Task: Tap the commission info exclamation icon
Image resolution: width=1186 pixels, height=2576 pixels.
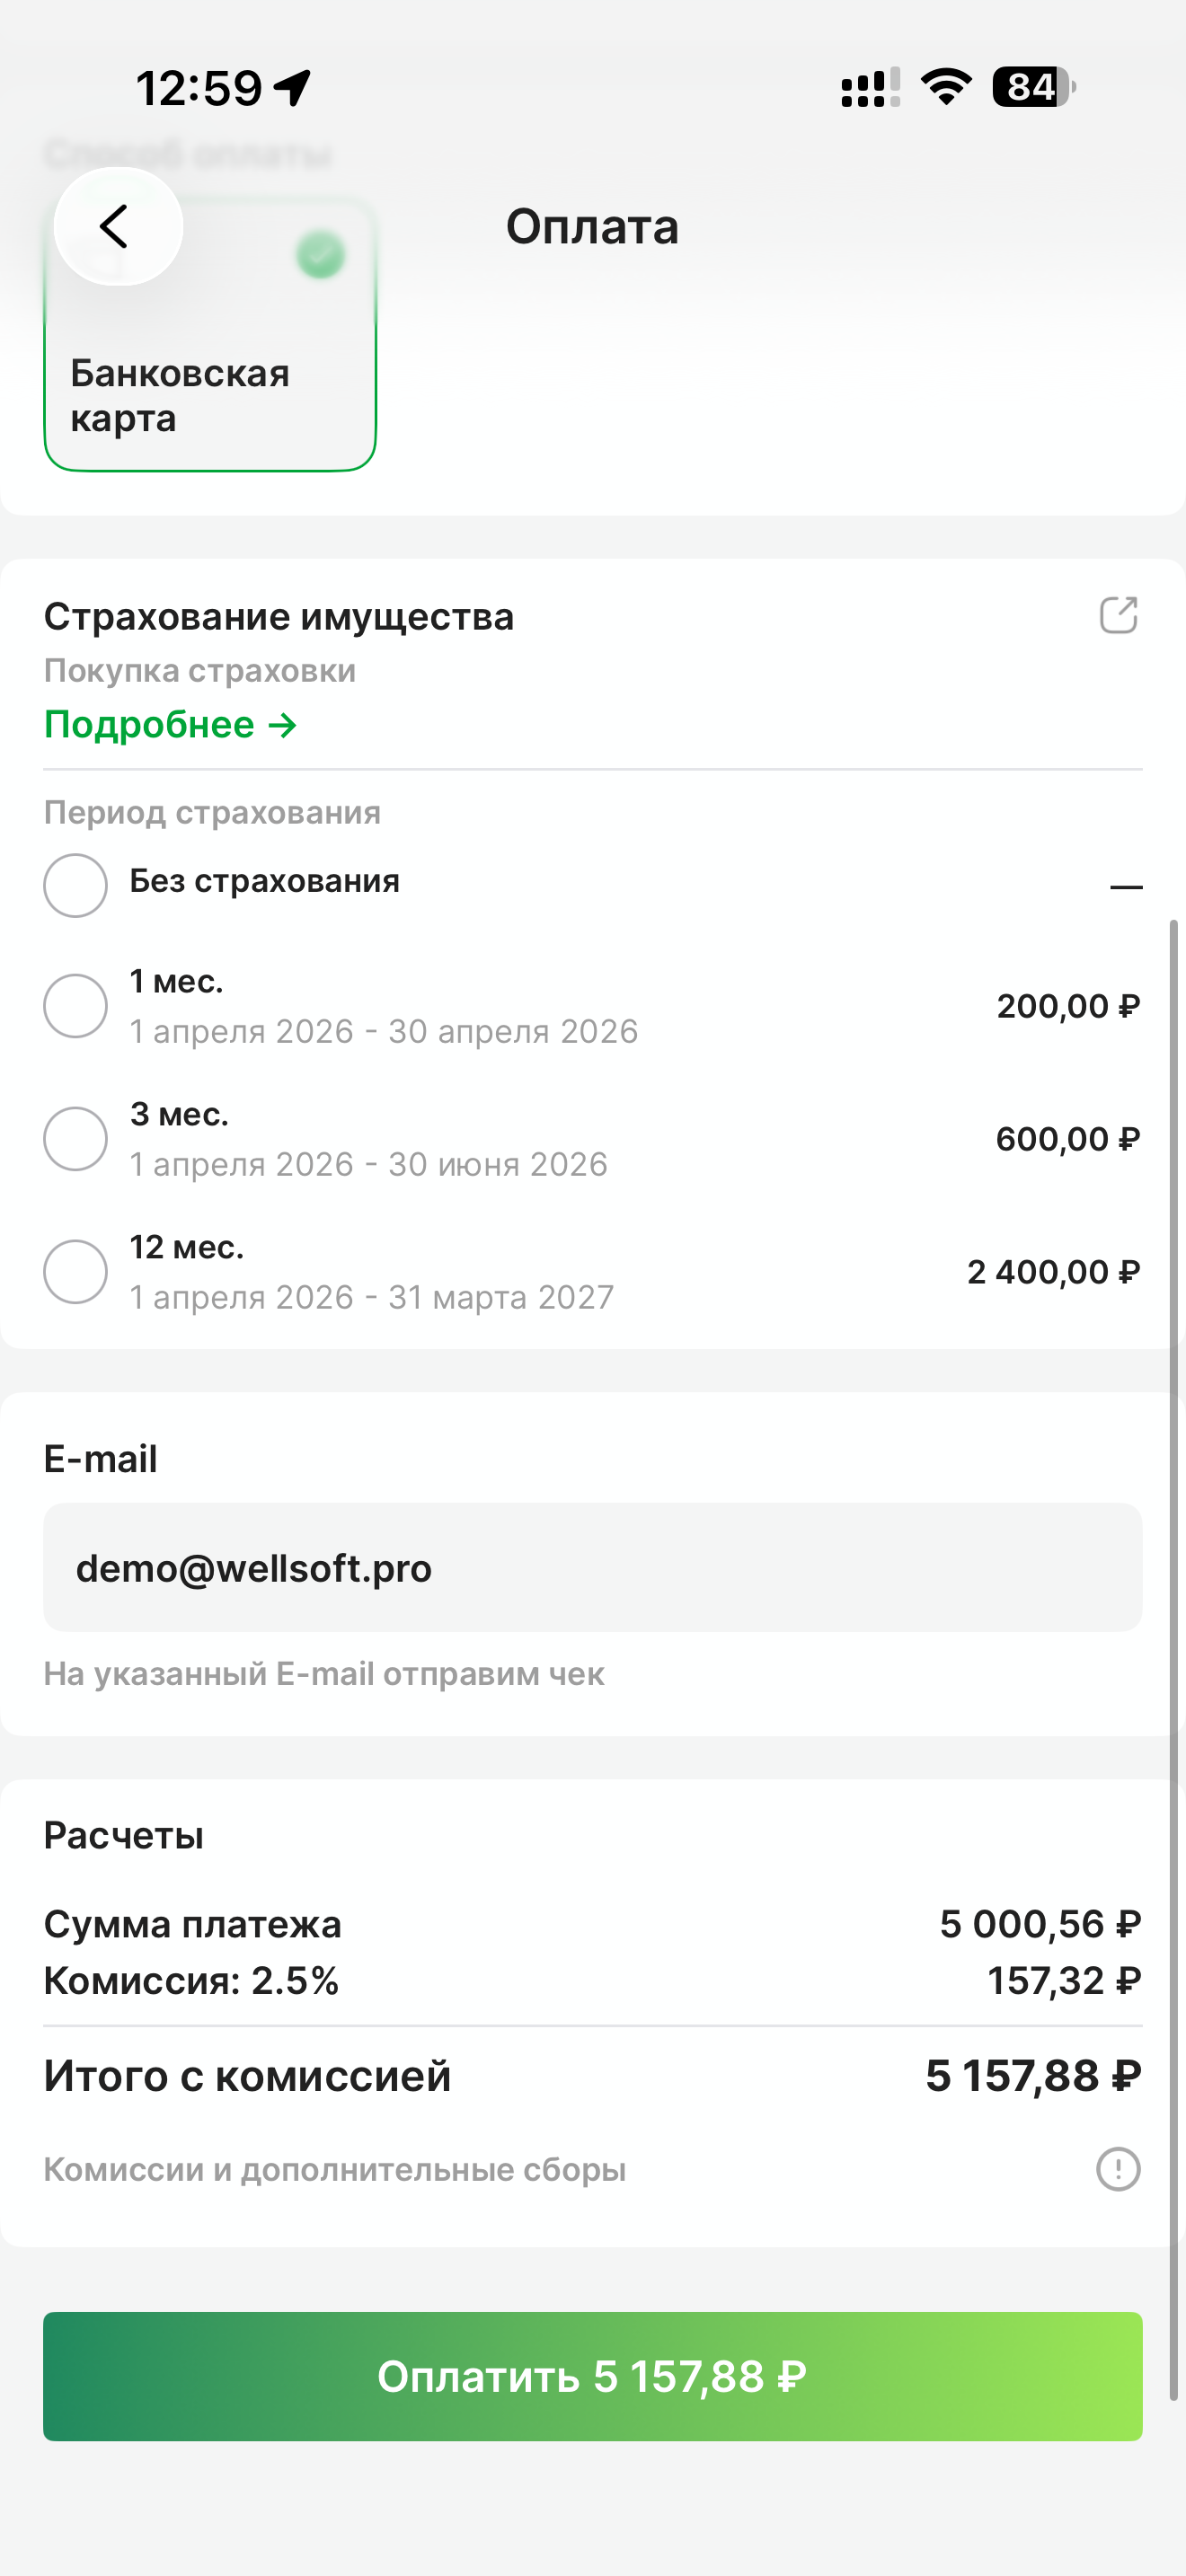Action: 1118,2169
